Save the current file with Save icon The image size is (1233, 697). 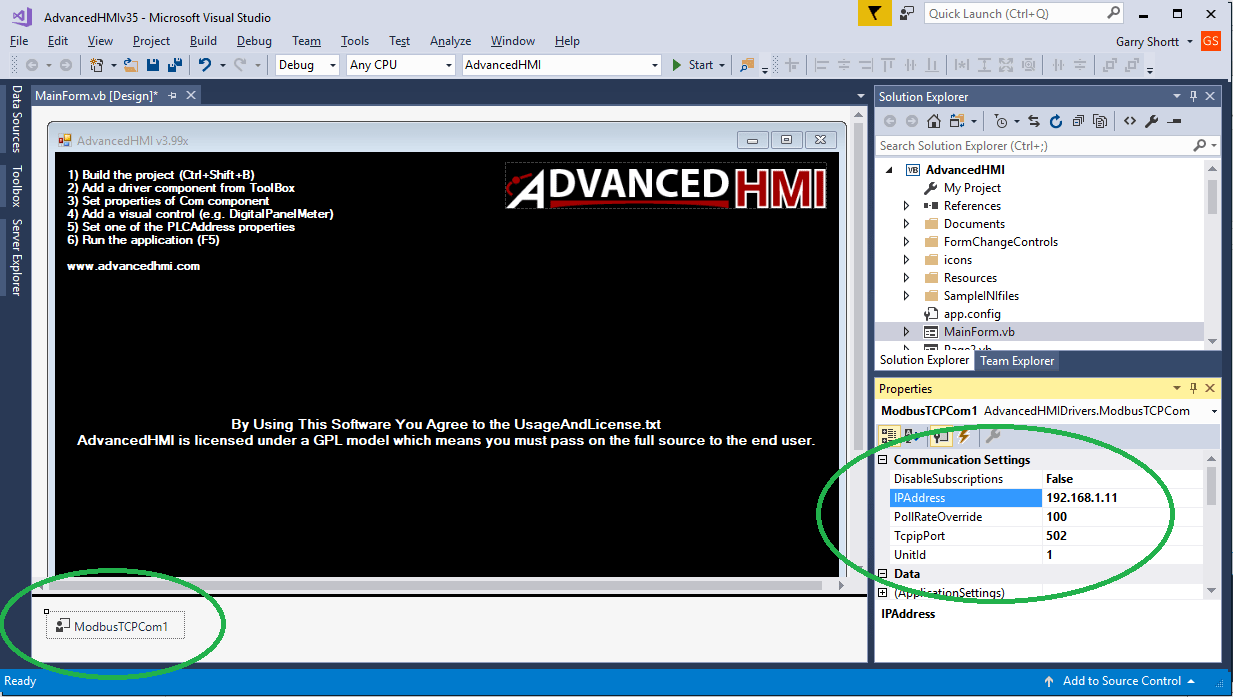153,65
